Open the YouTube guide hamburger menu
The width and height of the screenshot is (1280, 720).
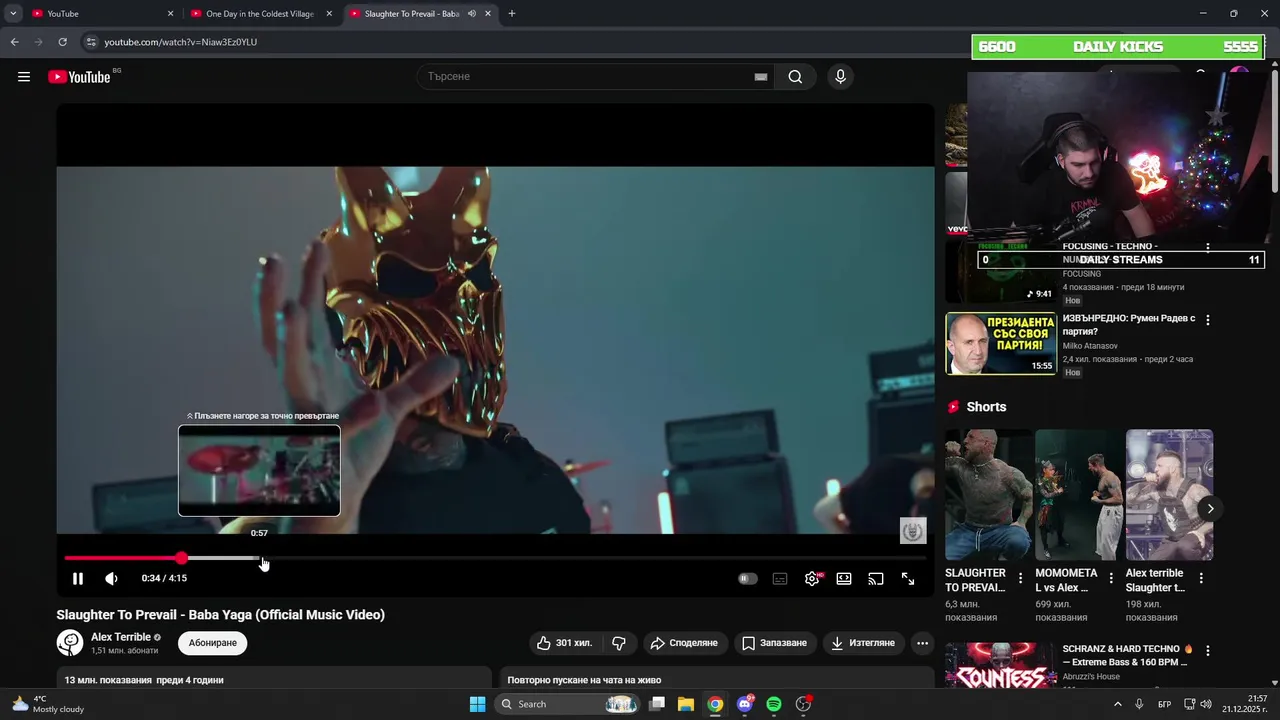pos(24,77)
